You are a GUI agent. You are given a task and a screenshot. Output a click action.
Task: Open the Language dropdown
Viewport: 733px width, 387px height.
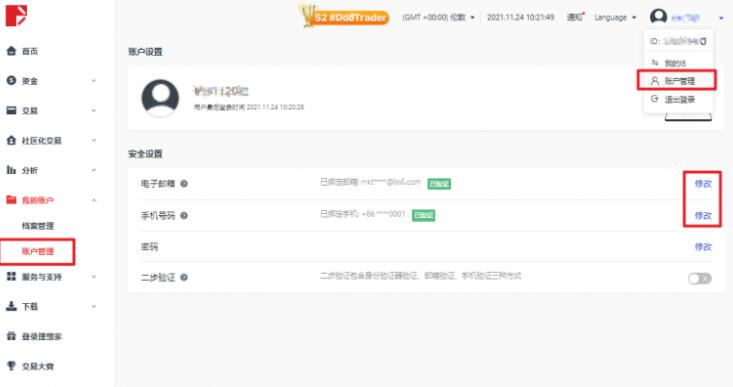click(x=615, y=17)
